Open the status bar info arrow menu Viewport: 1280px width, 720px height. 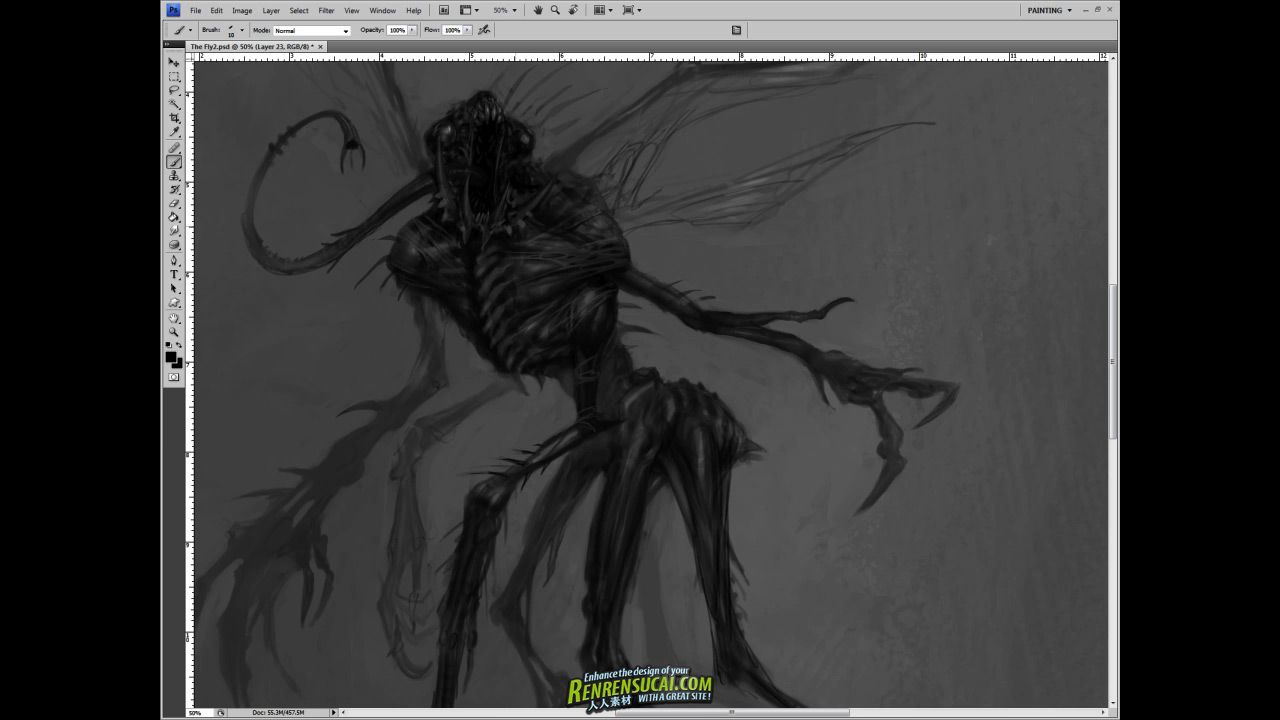click(334, 712)
